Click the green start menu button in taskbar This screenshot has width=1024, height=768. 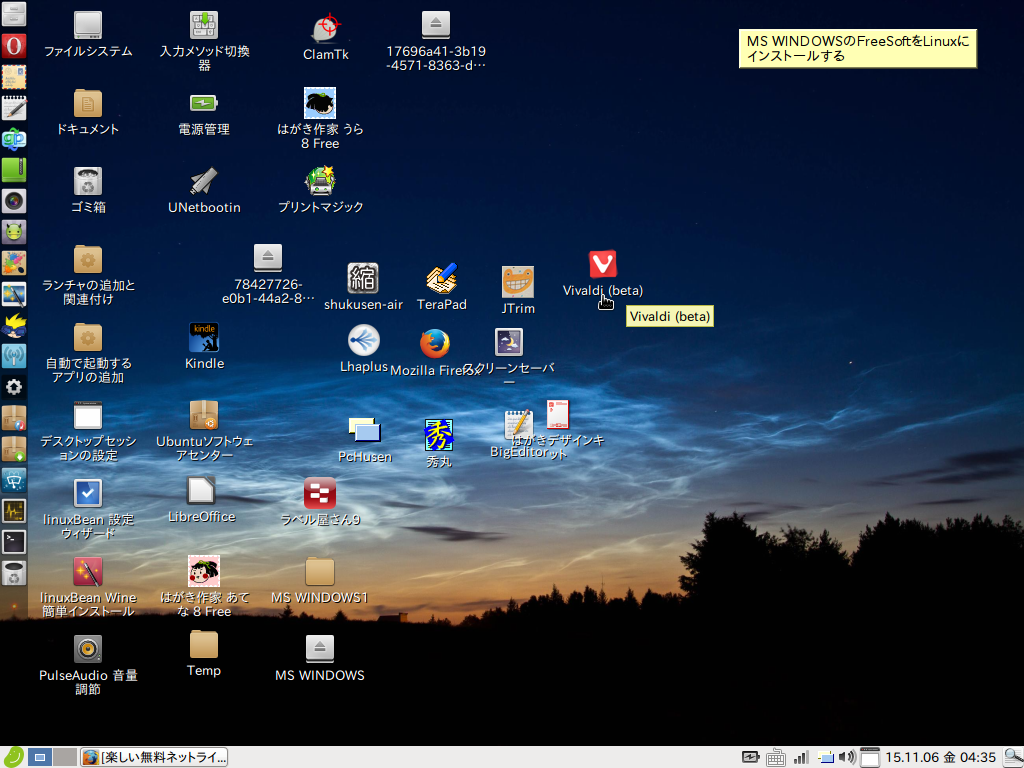pos(12,757)
